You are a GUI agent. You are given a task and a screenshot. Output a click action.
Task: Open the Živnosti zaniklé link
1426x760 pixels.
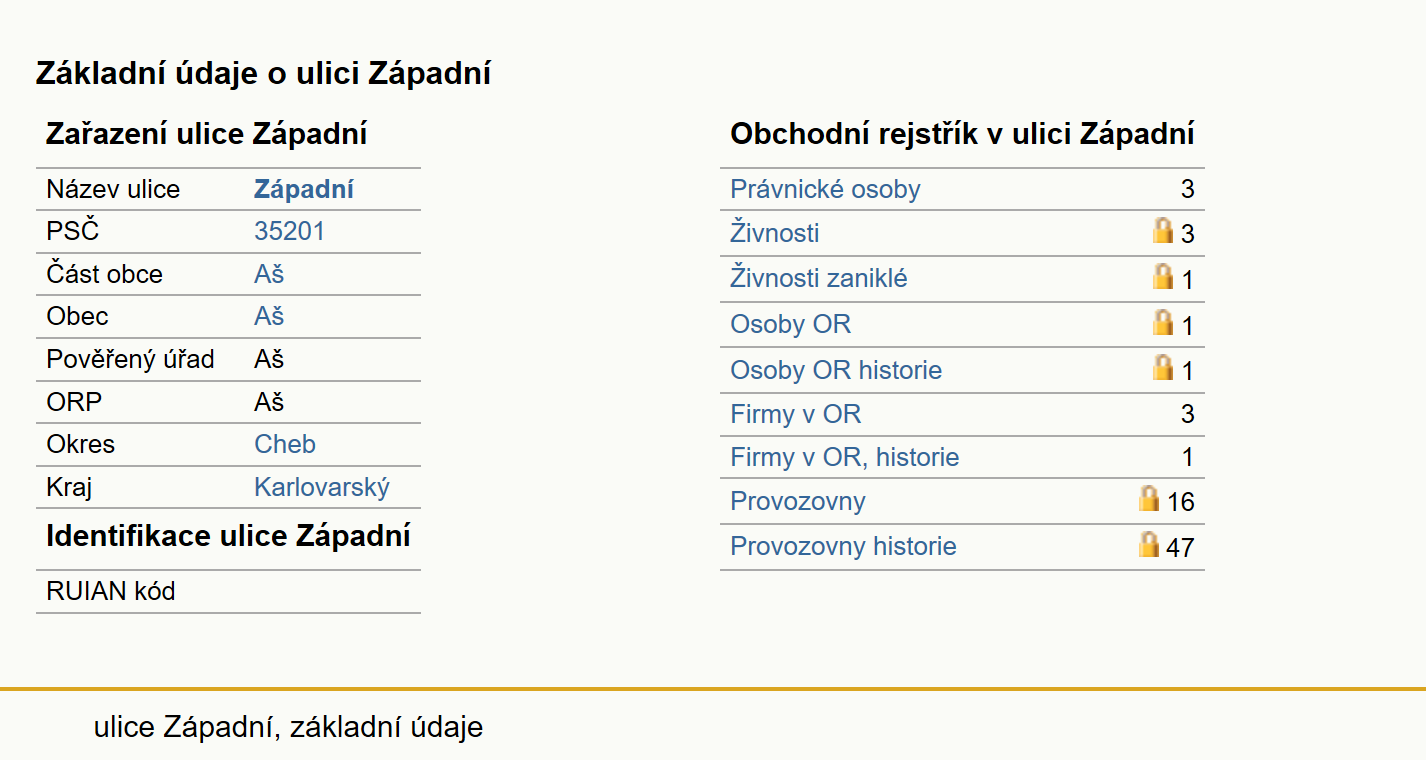819,278
